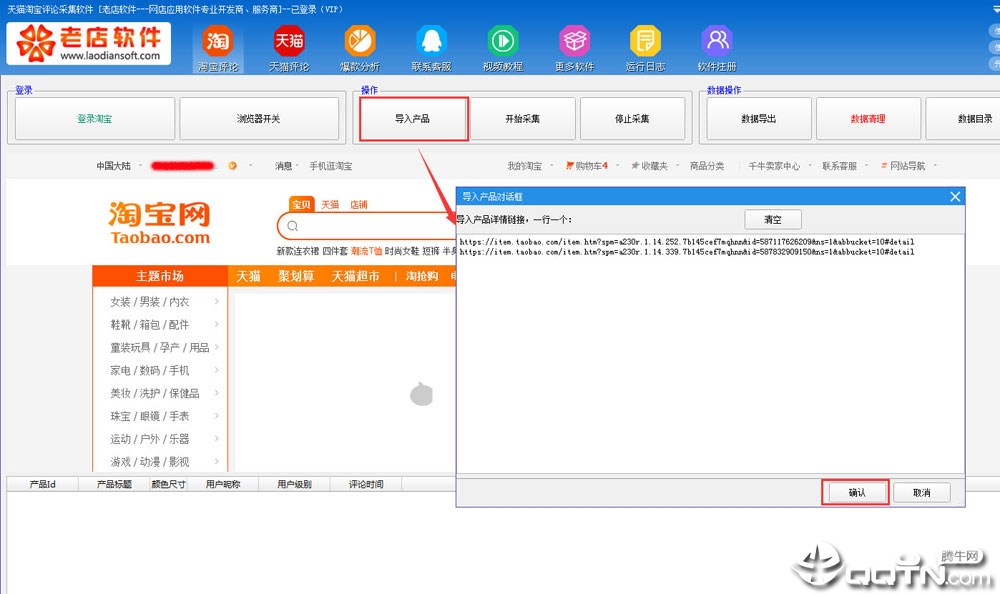The width and height of the screenshot is (1000, 594).
Task: Click inside the product links text area
Action: pyautogui.click(x=710, y=354)
